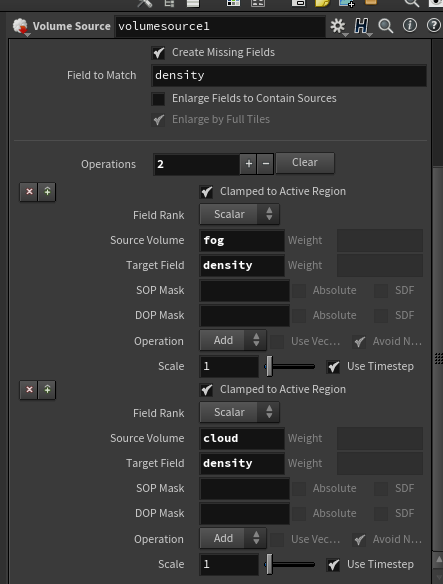Screen dimensions: 443x584
Task: Click Source Volume field containing cloud
Action: point(242,439)
